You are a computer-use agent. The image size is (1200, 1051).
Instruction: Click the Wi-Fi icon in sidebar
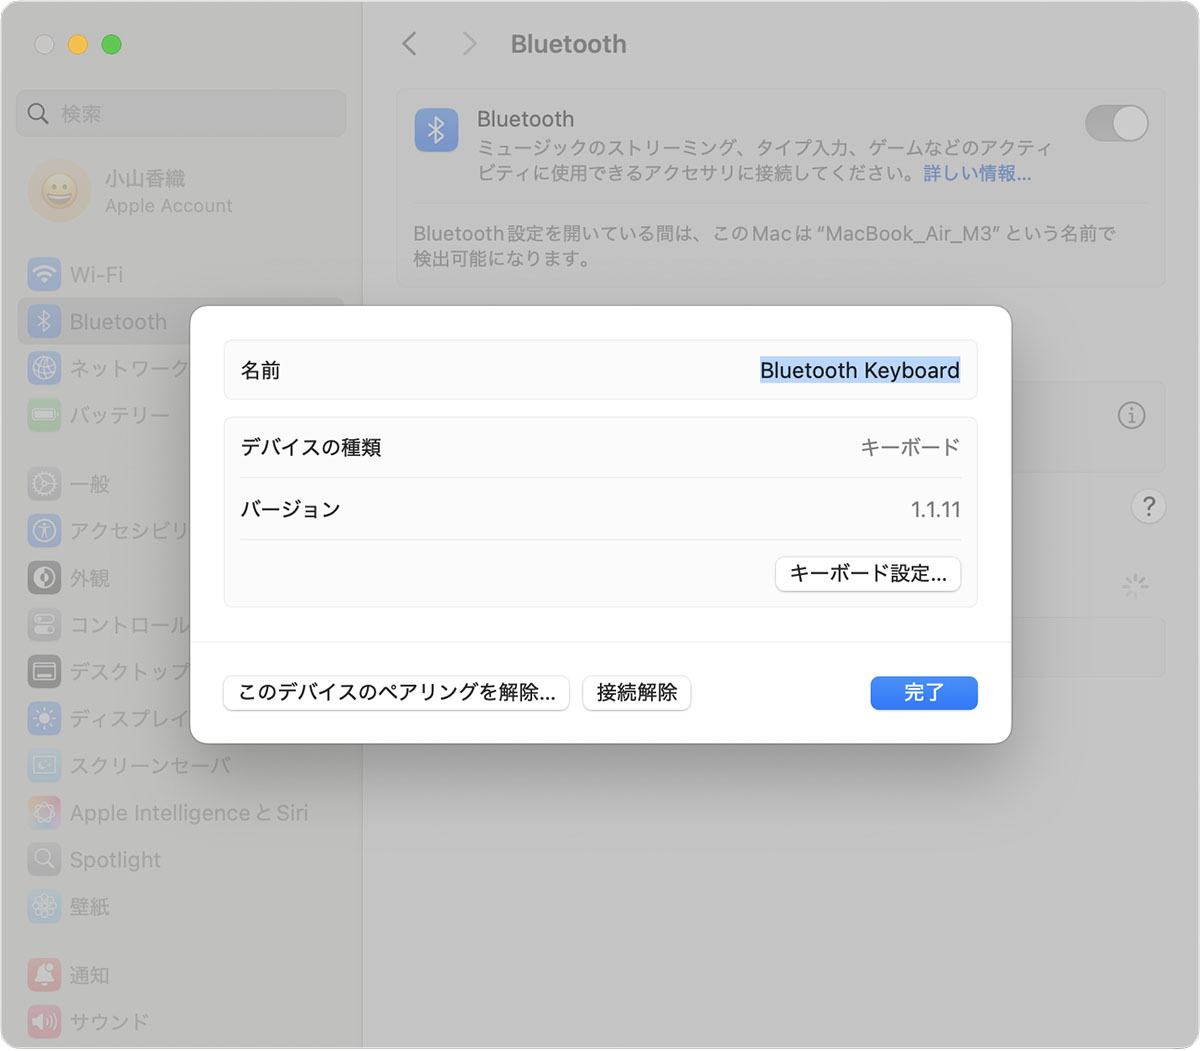pyautogui.click(x=44, y=274)
